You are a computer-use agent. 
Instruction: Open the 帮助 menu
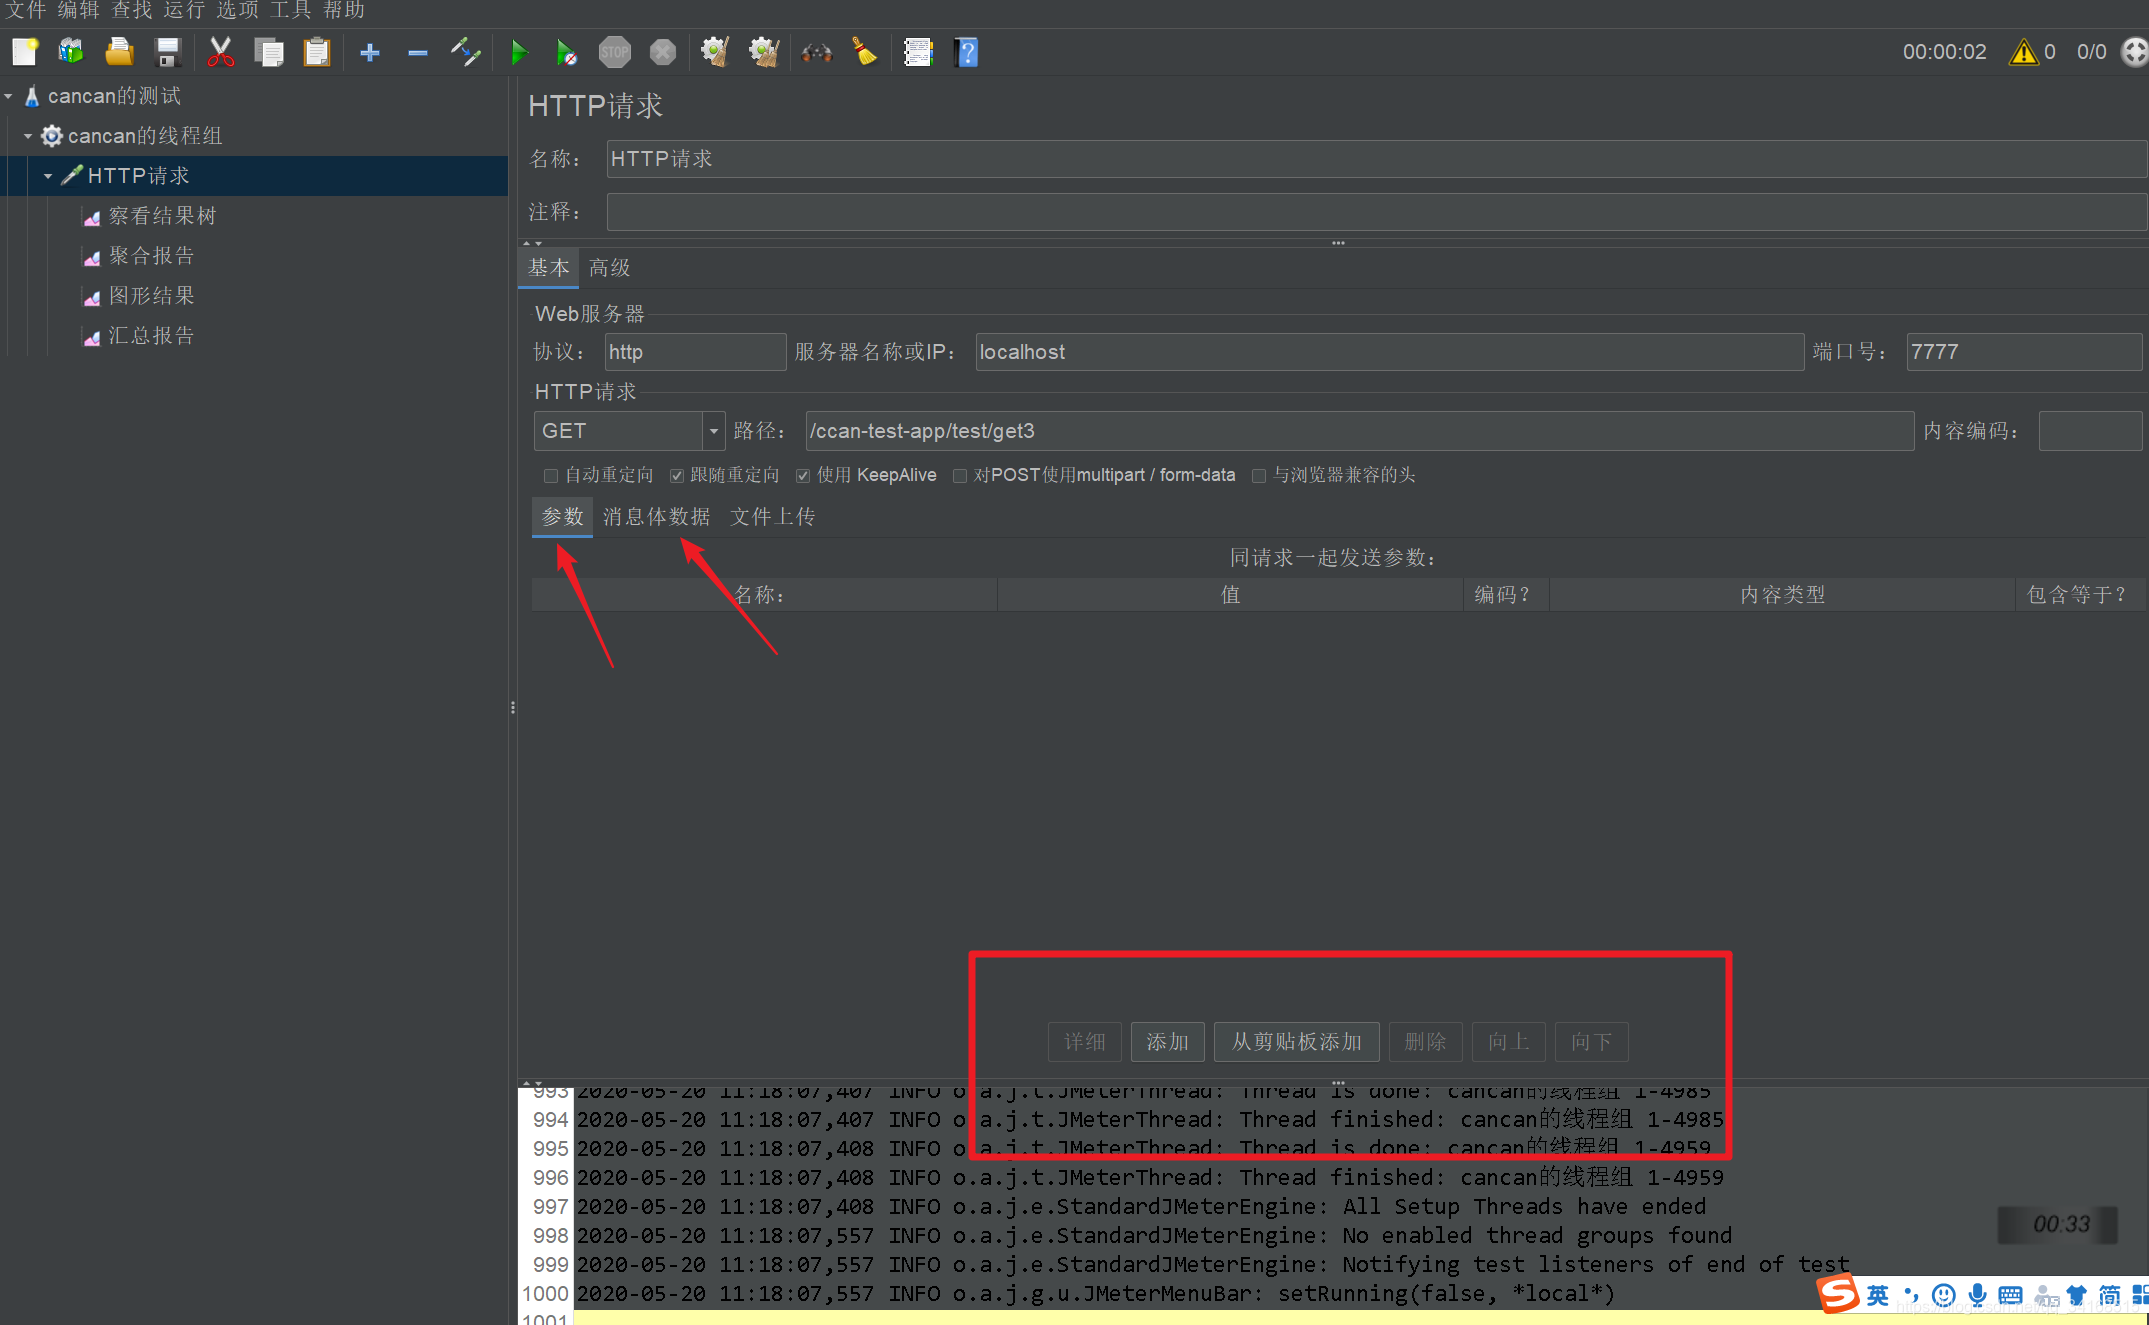coord(344,10)
